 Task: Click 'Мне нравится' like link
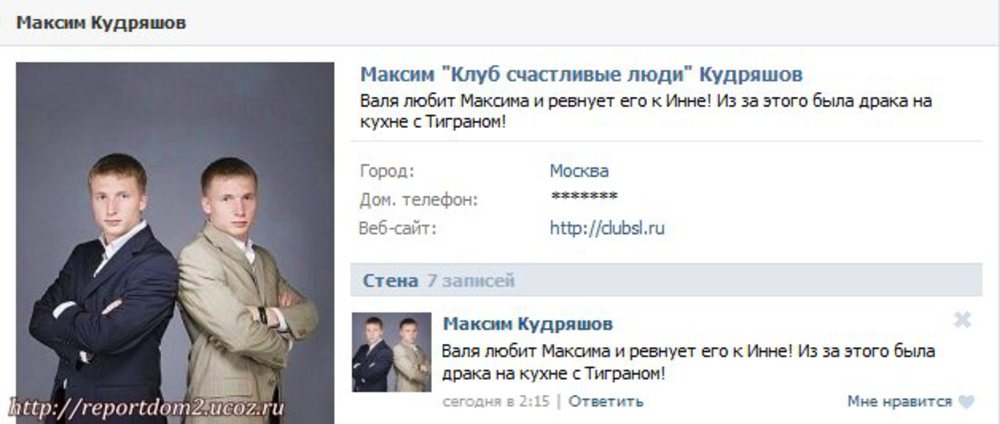coord(899,402)
